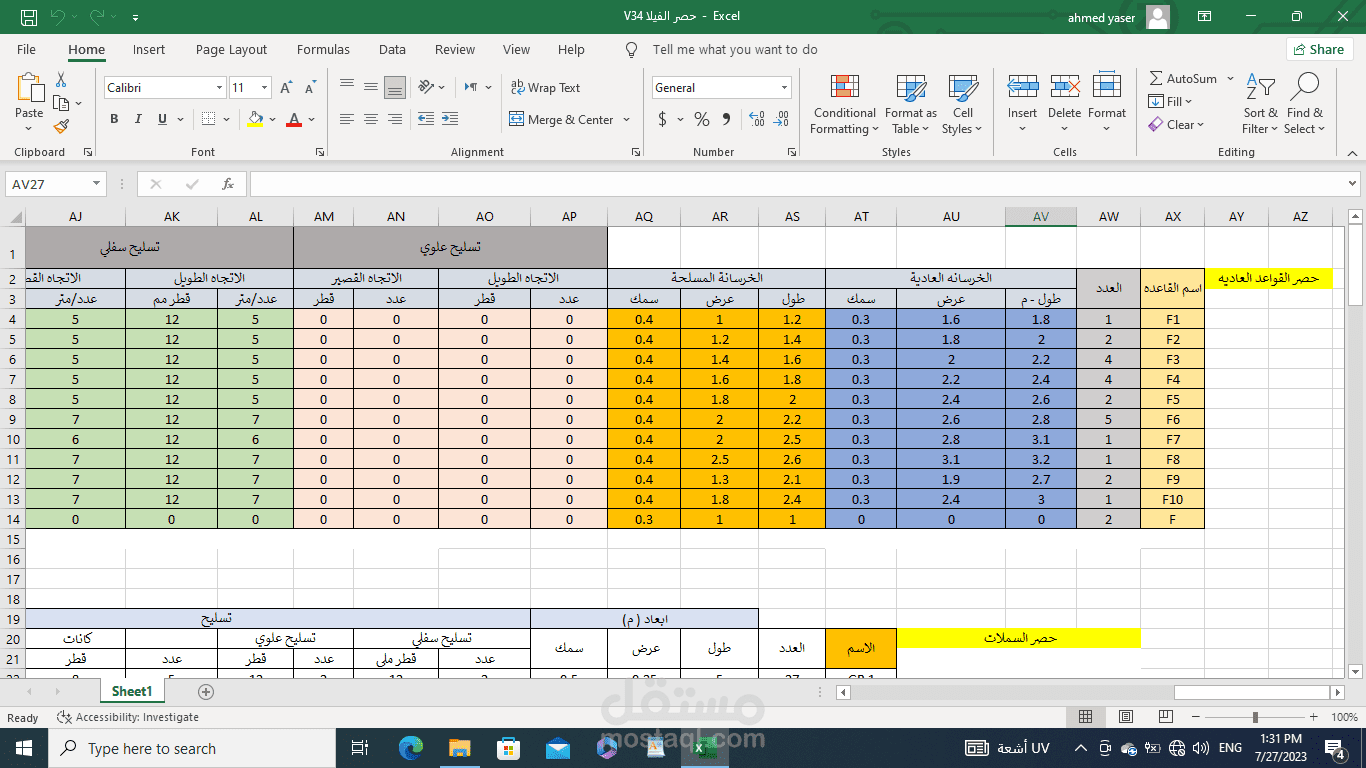Image resolution: width=1366 pixels, height=768 pixels.
Task: Open Format as Table gallery
Action: coord(911,104)
